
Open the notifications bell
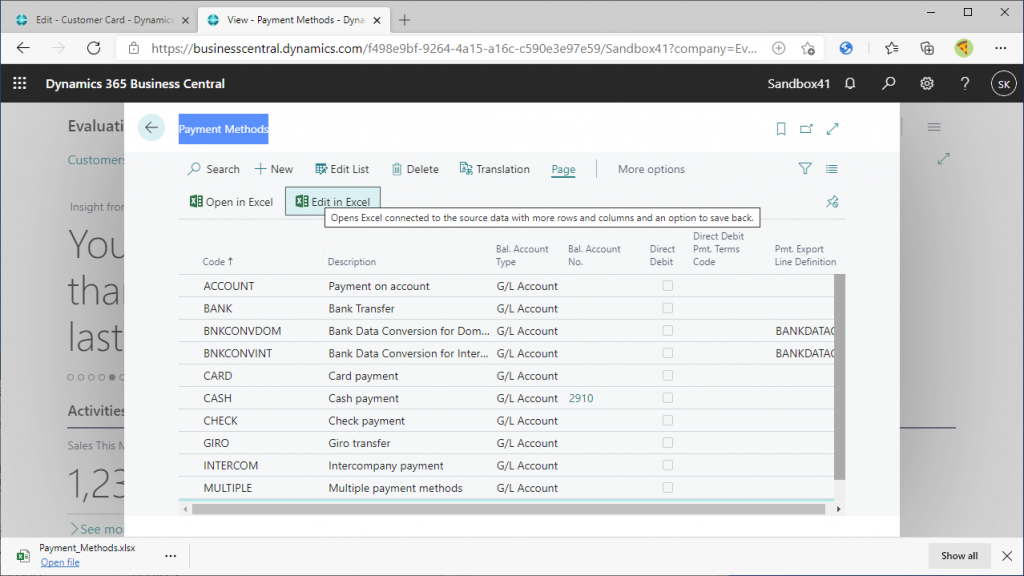pyautogui.click(x=850, y=84)
